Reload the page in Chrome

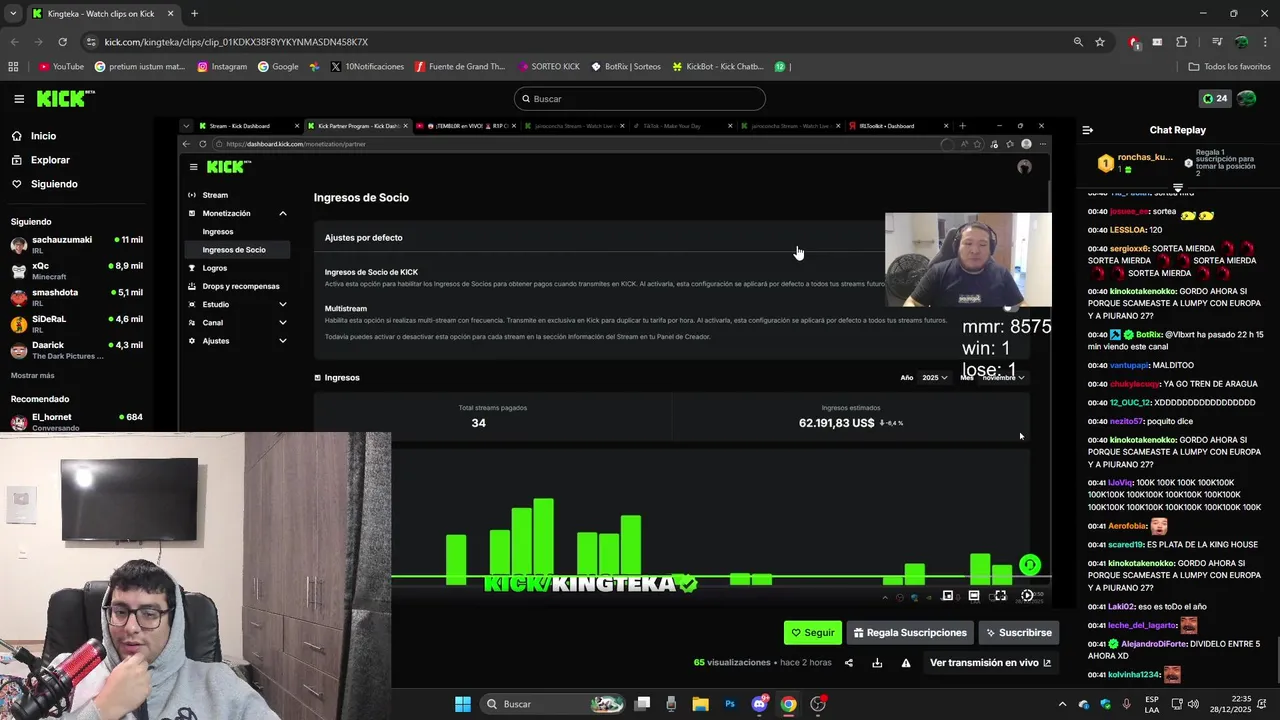62,42
